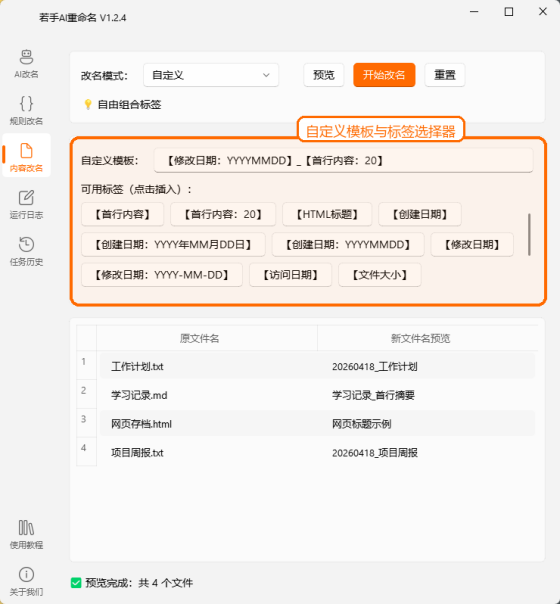Open the 运行日志 edit icon

(x=26, y=198)
